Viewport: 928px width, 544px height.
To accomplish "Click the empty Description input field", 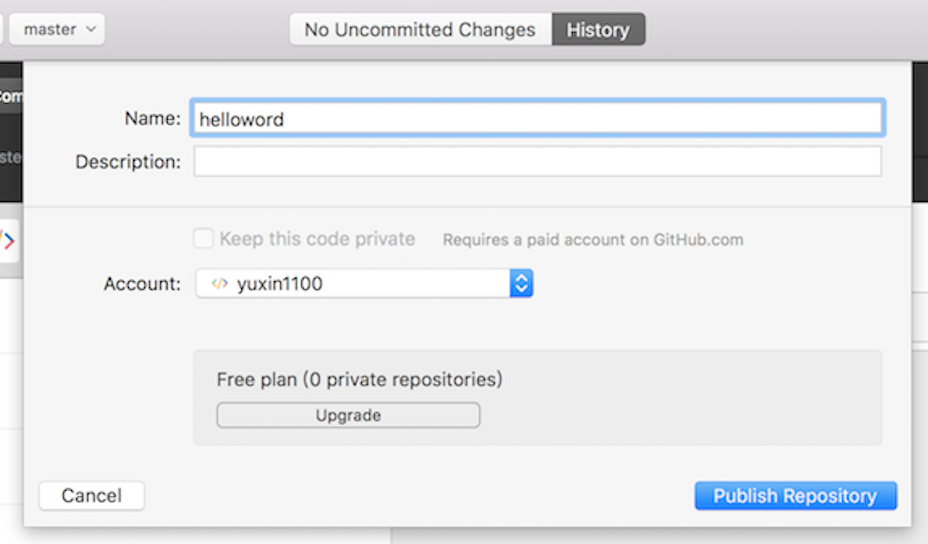I will coord(537,162).
